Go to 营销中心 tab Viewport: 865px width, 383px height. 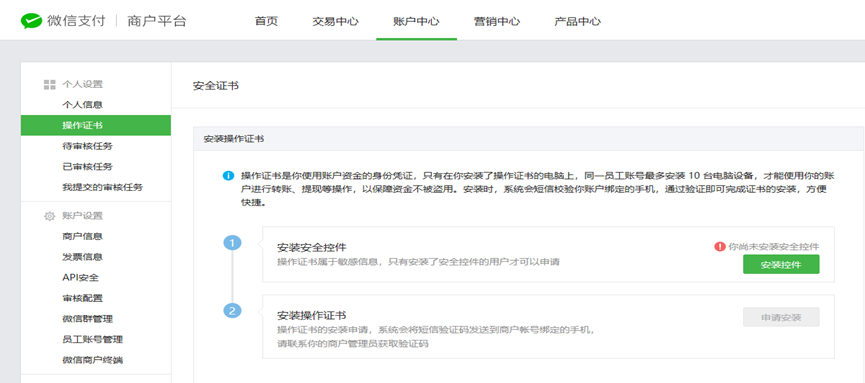[x=497, y=22]
